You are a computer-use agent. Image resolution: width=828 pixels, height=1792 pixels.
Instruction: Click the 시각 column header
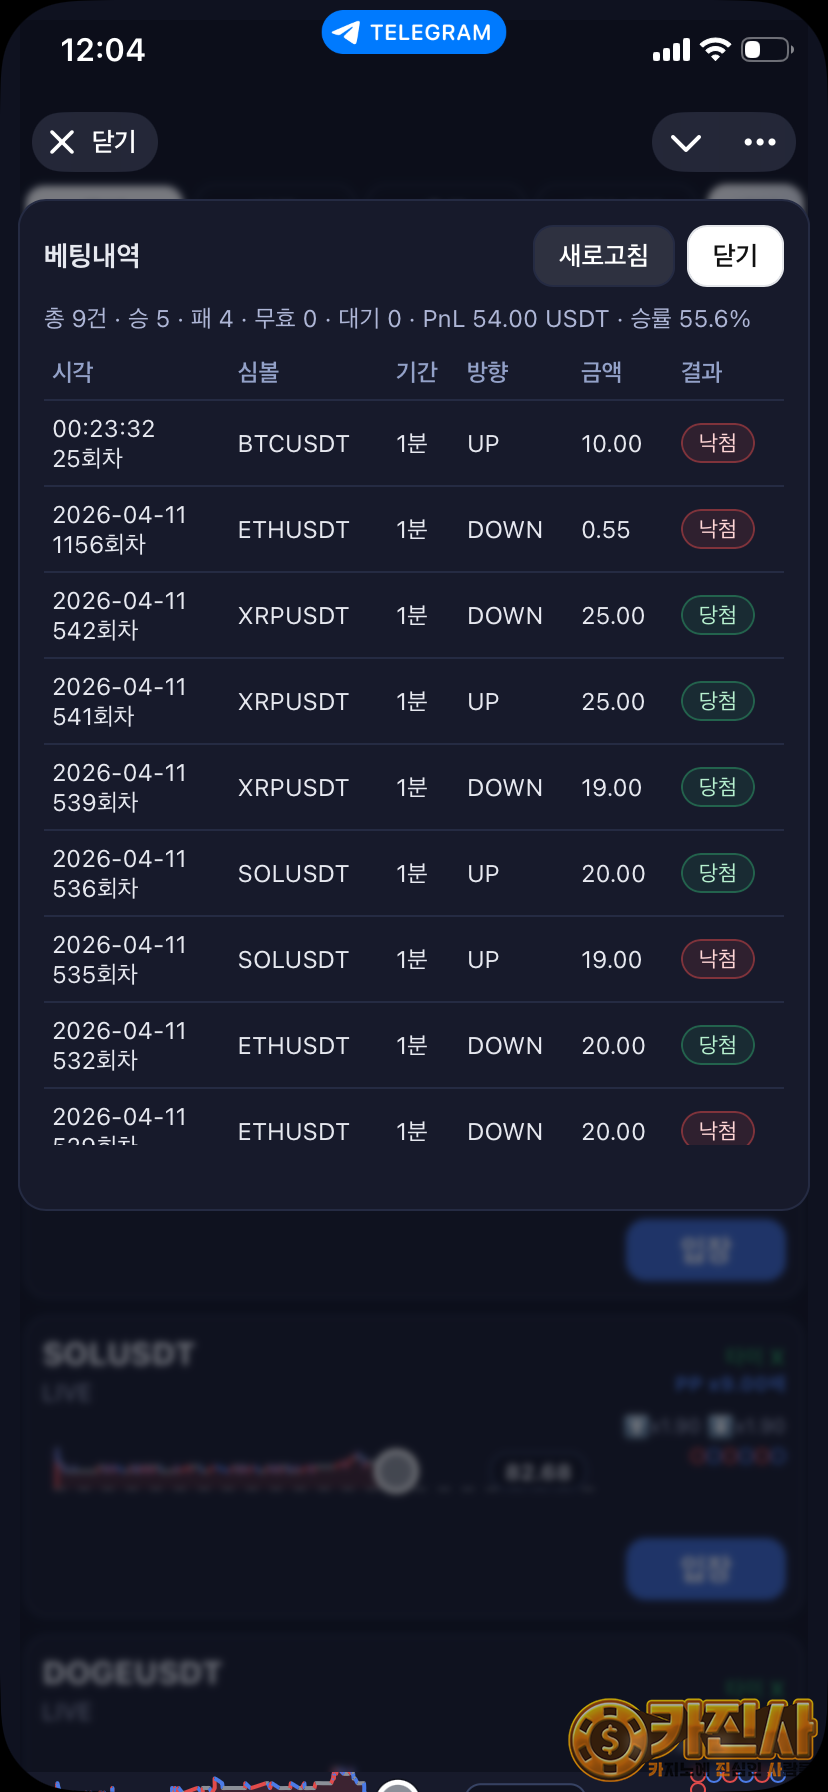click(73, 372)
